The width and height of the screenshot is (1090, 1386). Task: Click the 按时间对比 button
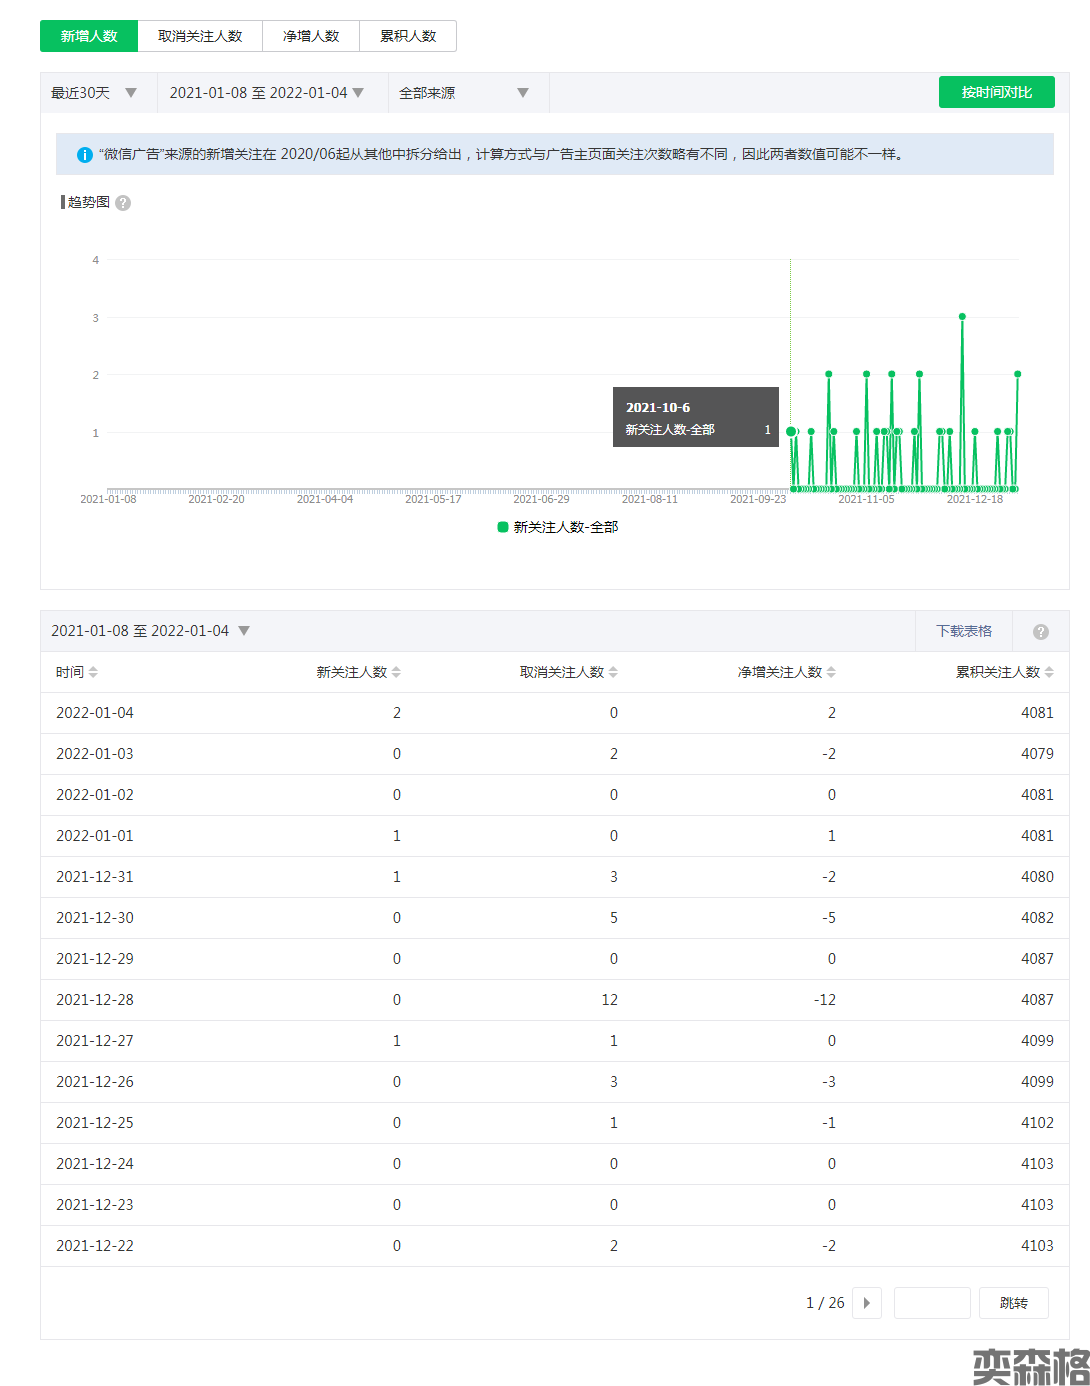996,92
